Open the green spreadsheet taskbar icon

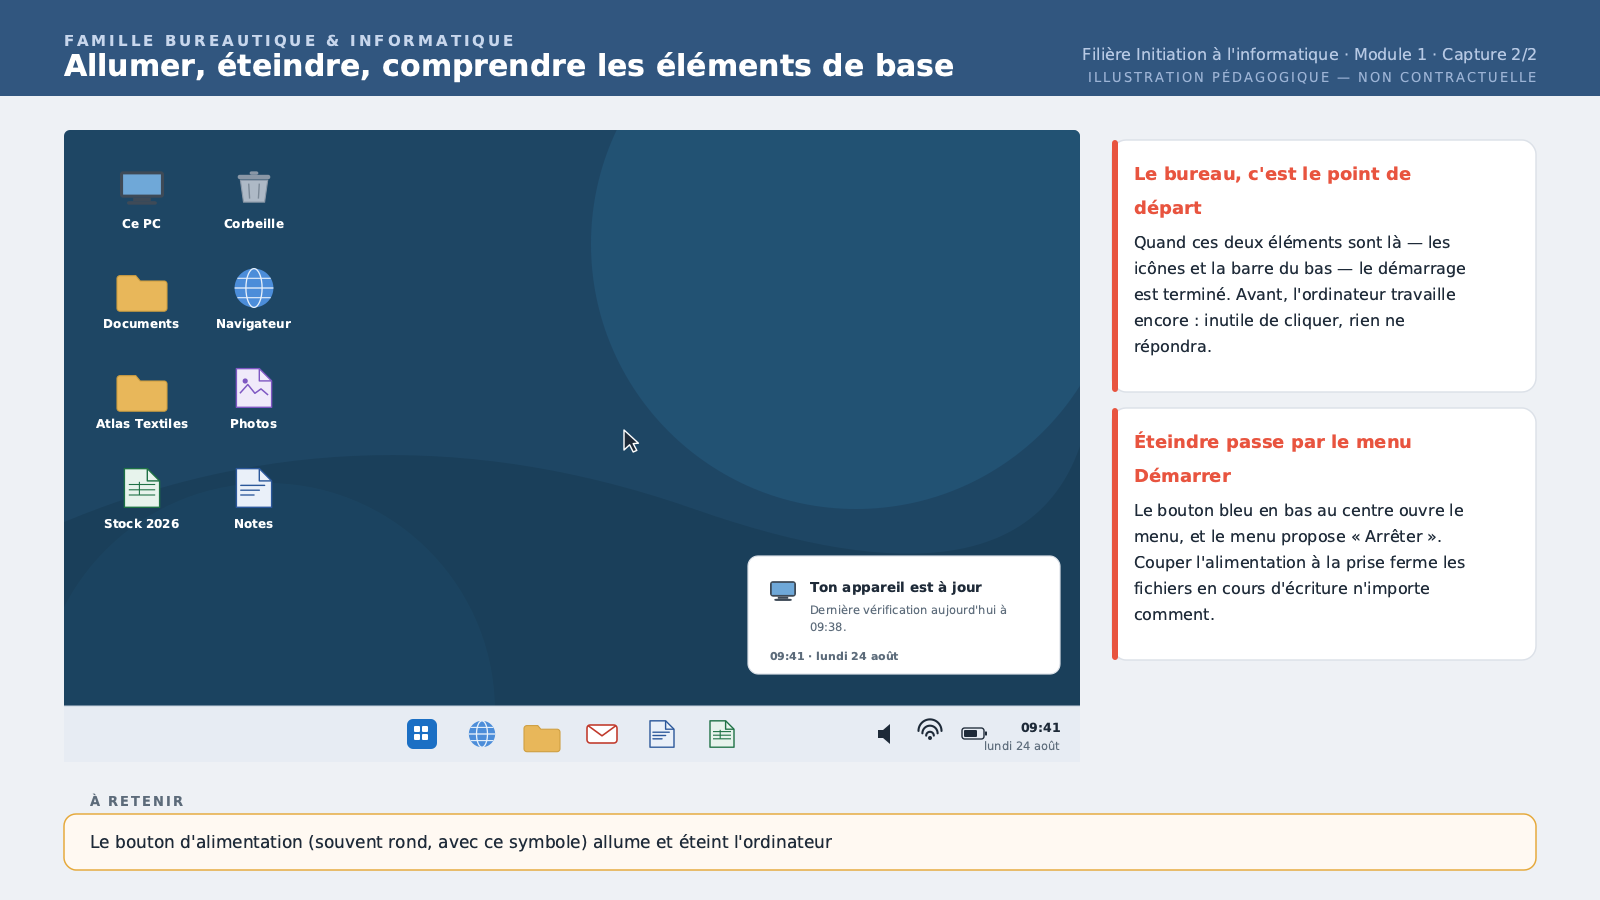722,734
